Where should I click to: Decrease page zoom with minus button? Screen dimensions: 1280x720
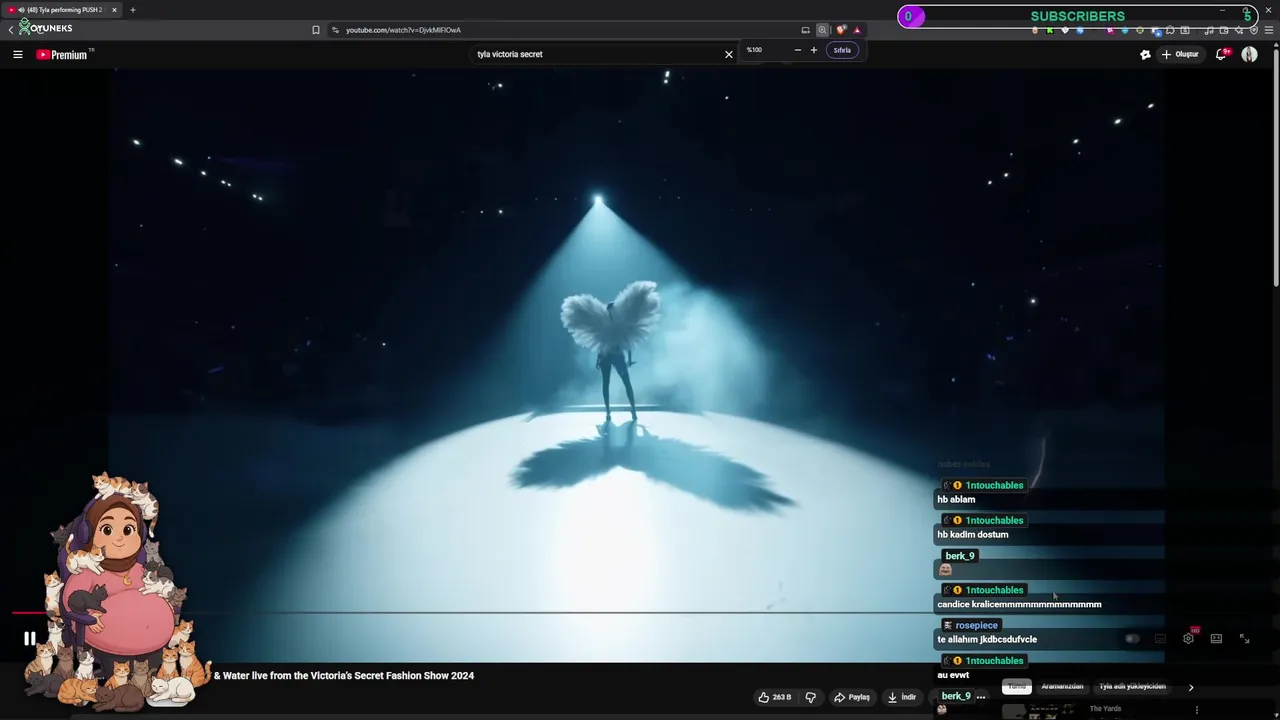point(797,50)
